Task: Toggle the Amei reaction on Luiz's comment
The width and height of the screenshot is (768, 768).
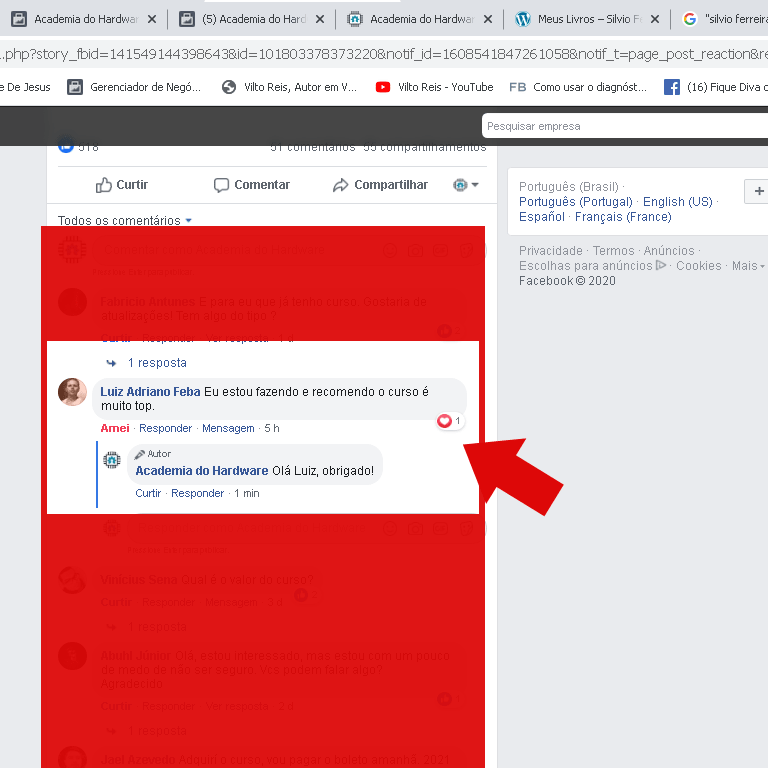Action: (115, 428)
